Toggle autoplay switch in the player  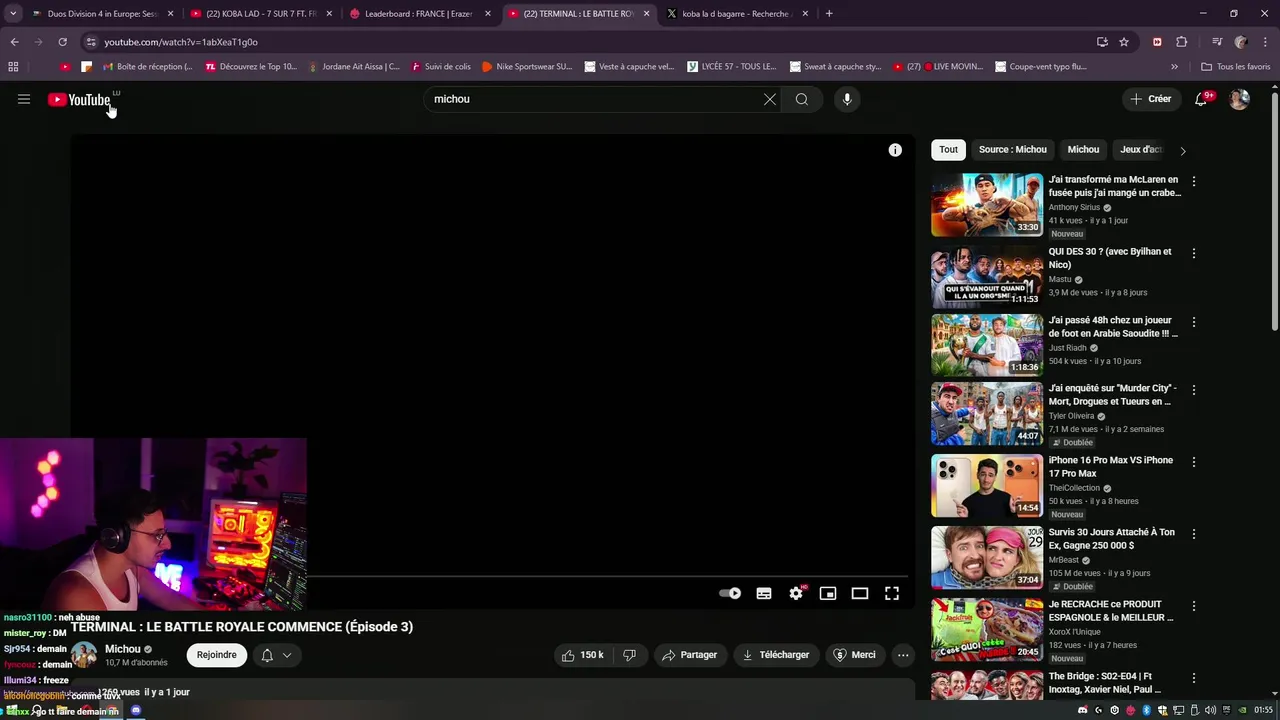(730, 593)
